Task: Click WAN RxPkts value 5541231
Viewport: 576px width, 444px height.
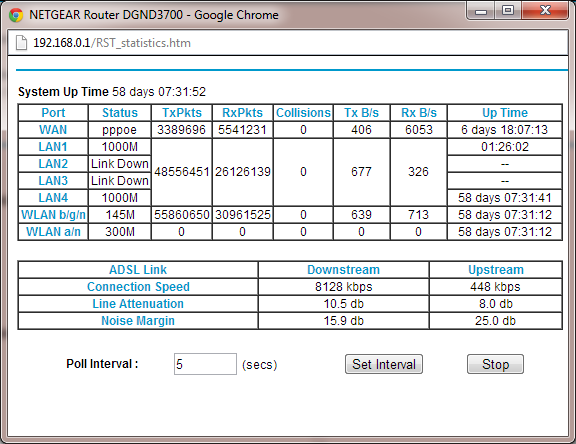Action: pyautogui.click(x=242, y=130)
